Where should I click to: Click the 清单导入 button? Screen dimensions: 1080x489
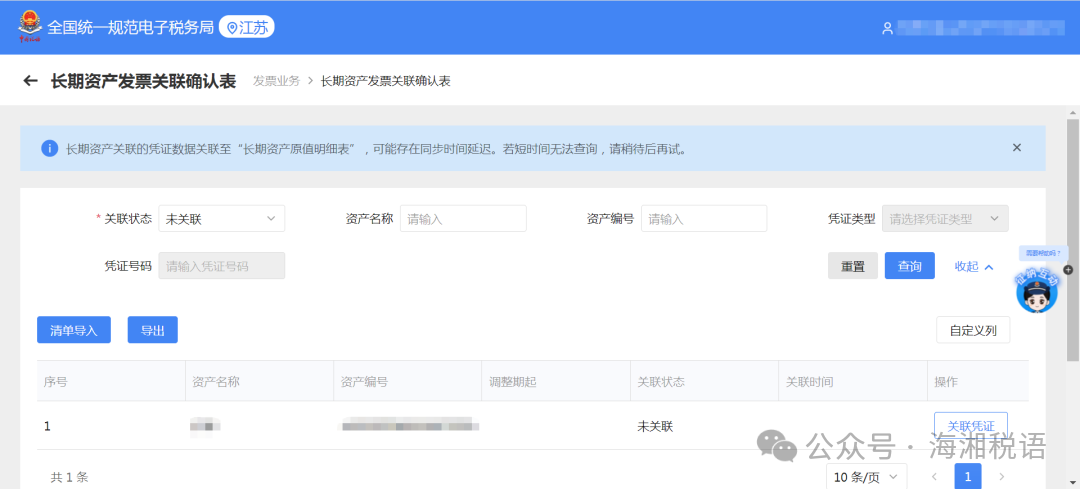click(x=74, y=330)
